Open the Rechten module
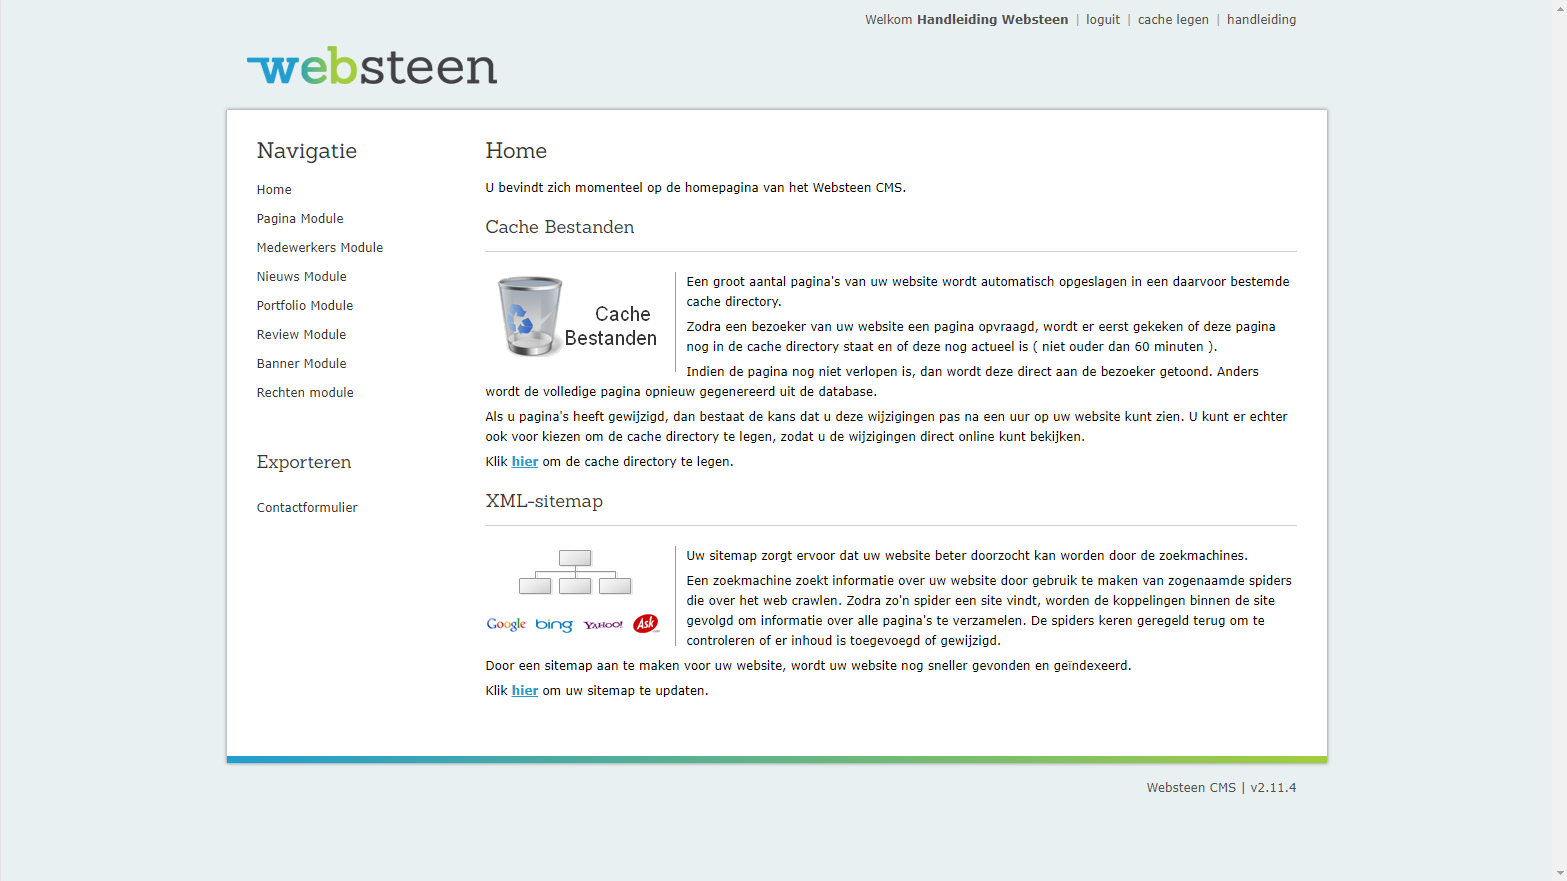The height and width of the screenshot is (881, 1567). pos(305,393)
